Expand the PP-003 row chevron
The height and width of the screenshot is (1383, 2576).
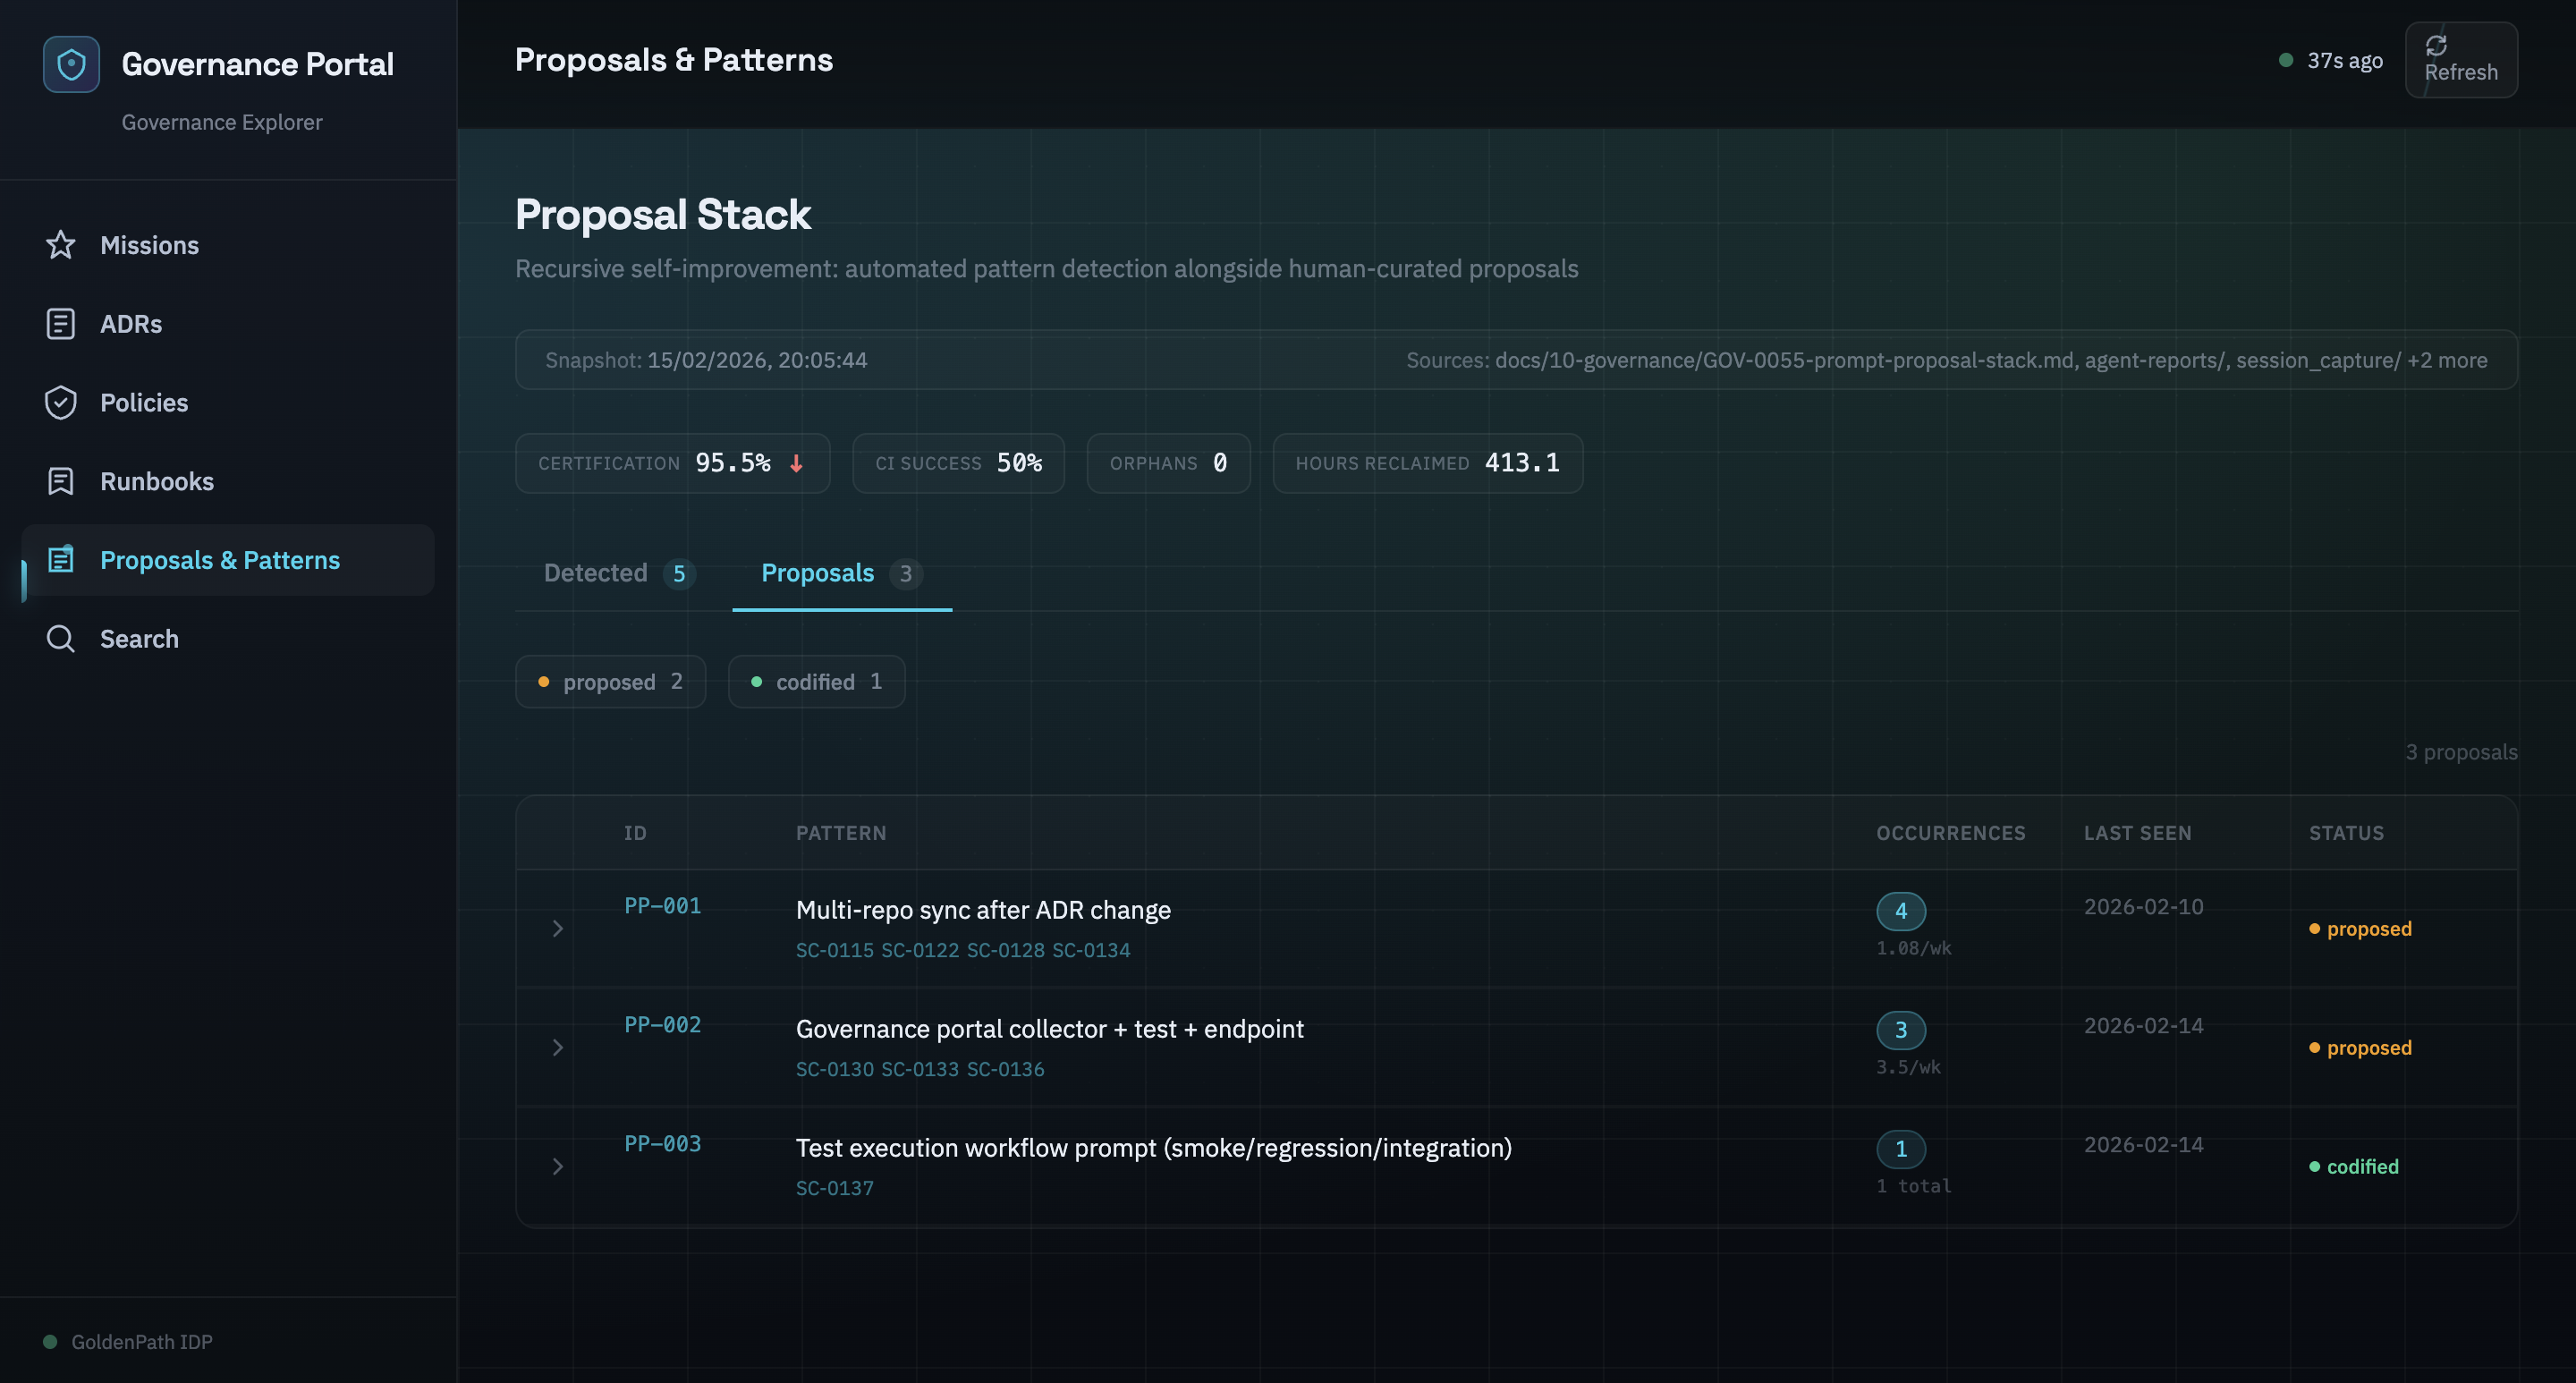click(558, 1167)
